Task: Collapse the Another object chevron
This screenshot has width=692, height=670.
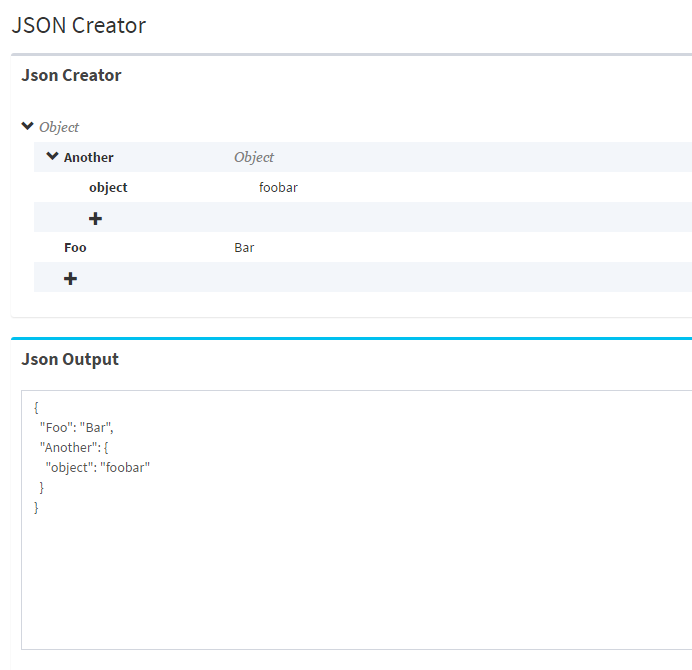Action: click(53, 157)
